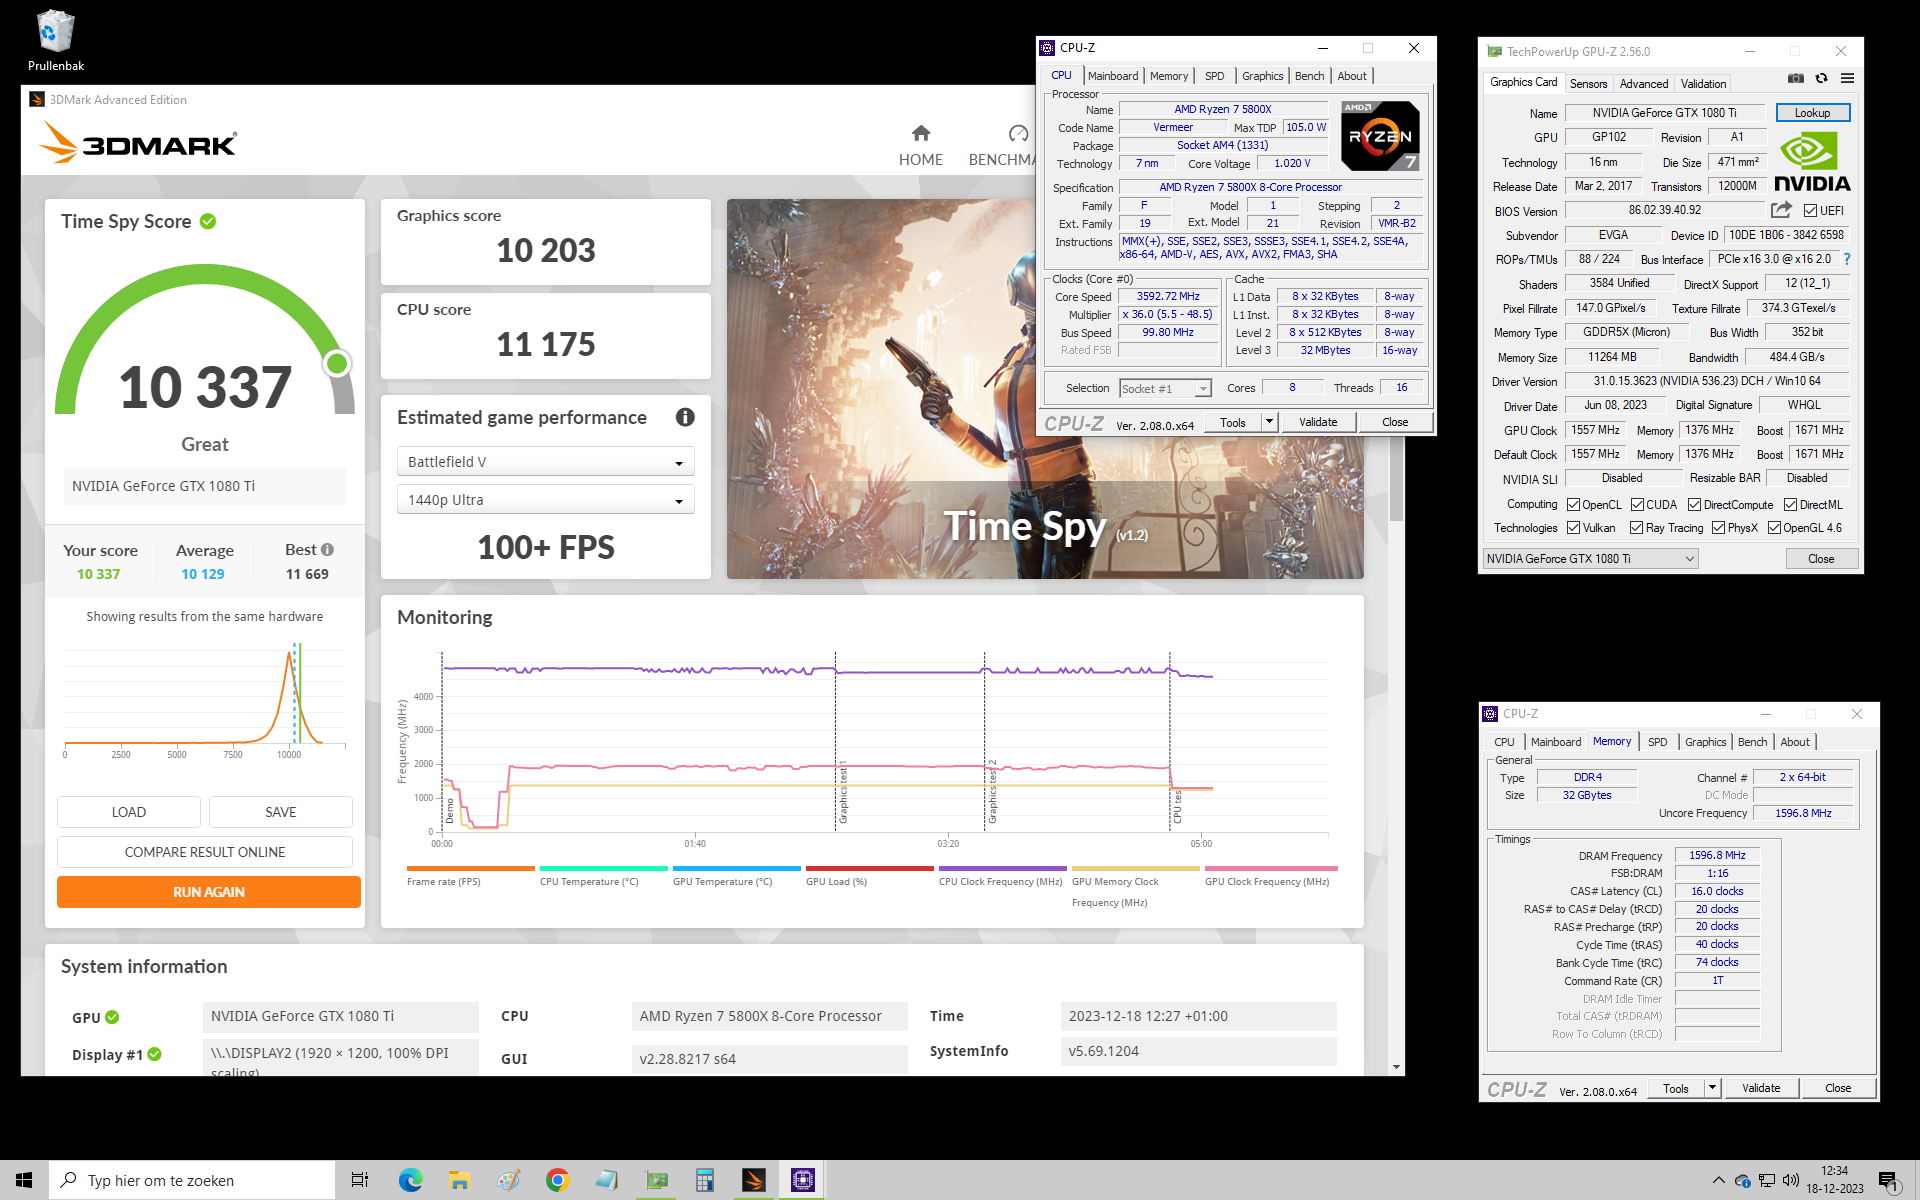Click COMPARE RESULT ONLINE button
The height and width of the screenshot is (1200, 1920).
coord(205,852)
